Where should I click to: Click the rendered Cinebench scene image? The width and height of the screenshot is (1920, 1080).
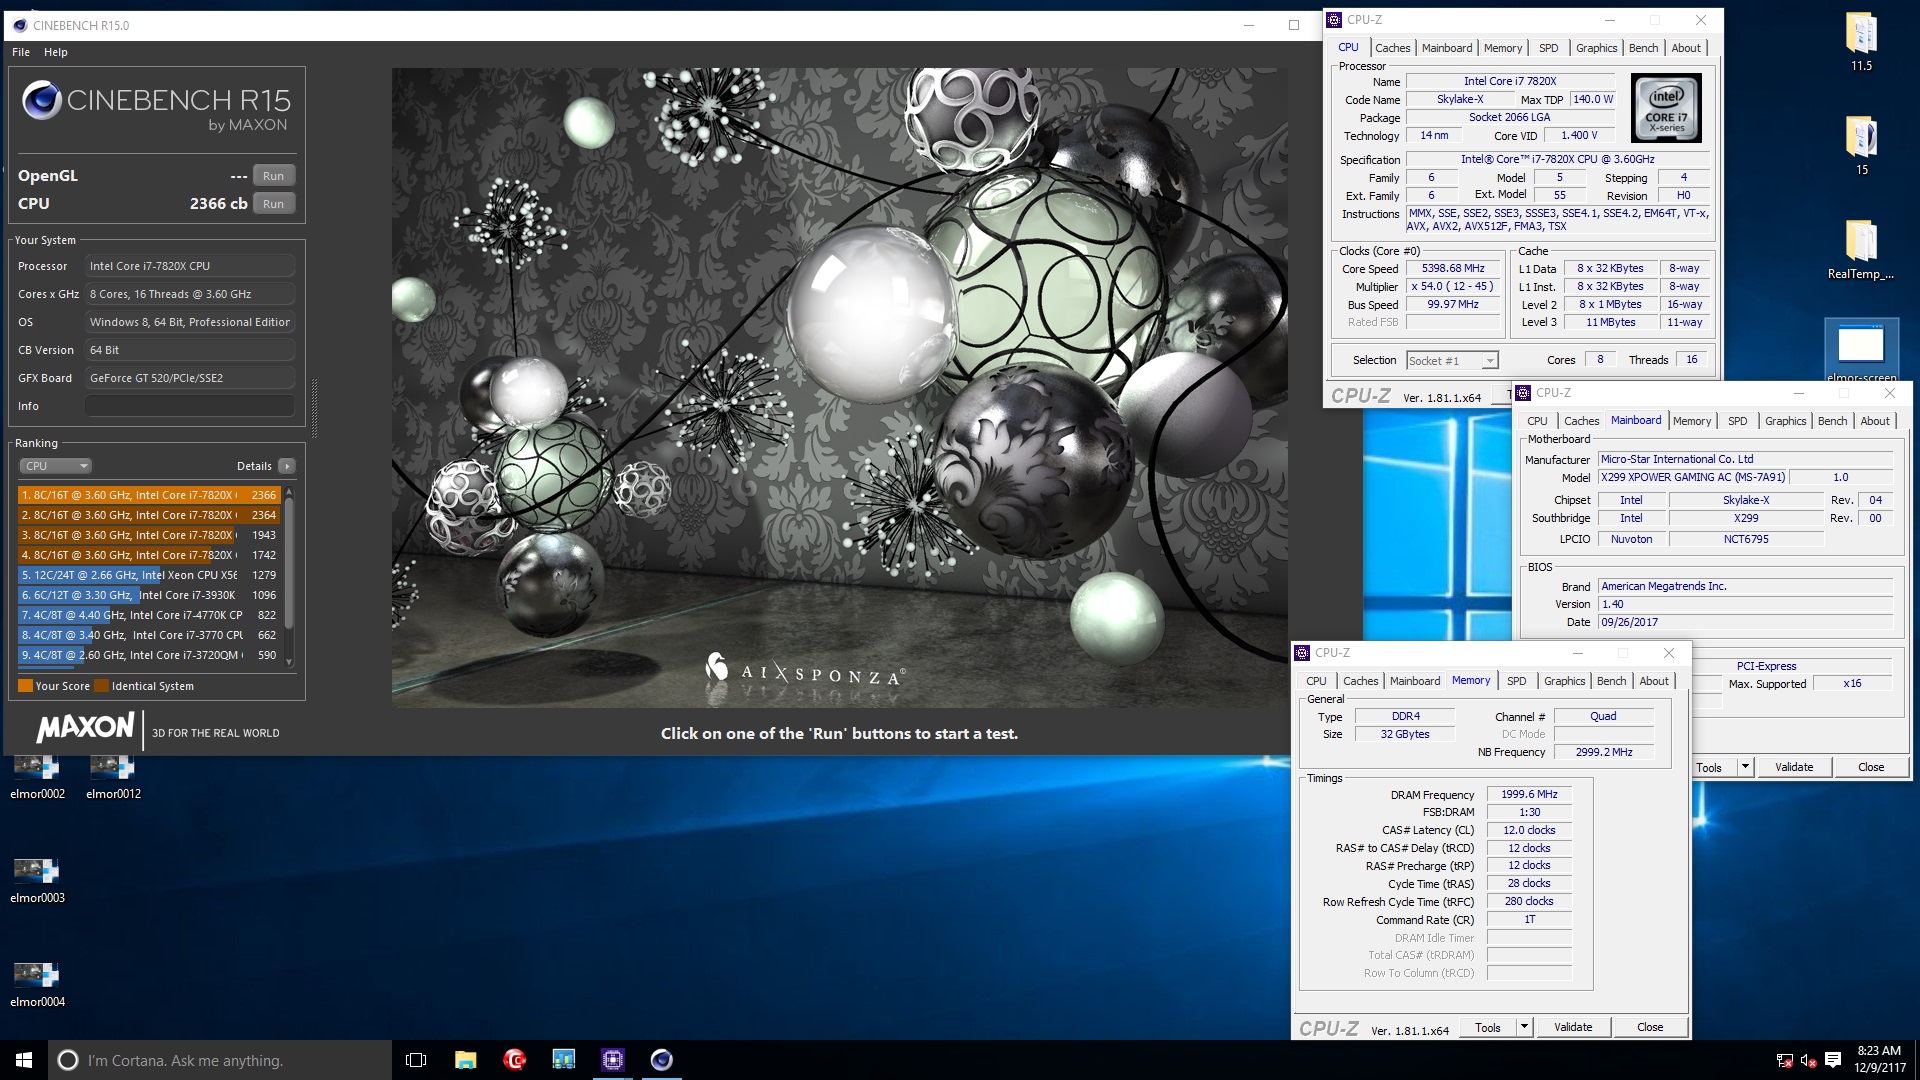click(839, 388)
